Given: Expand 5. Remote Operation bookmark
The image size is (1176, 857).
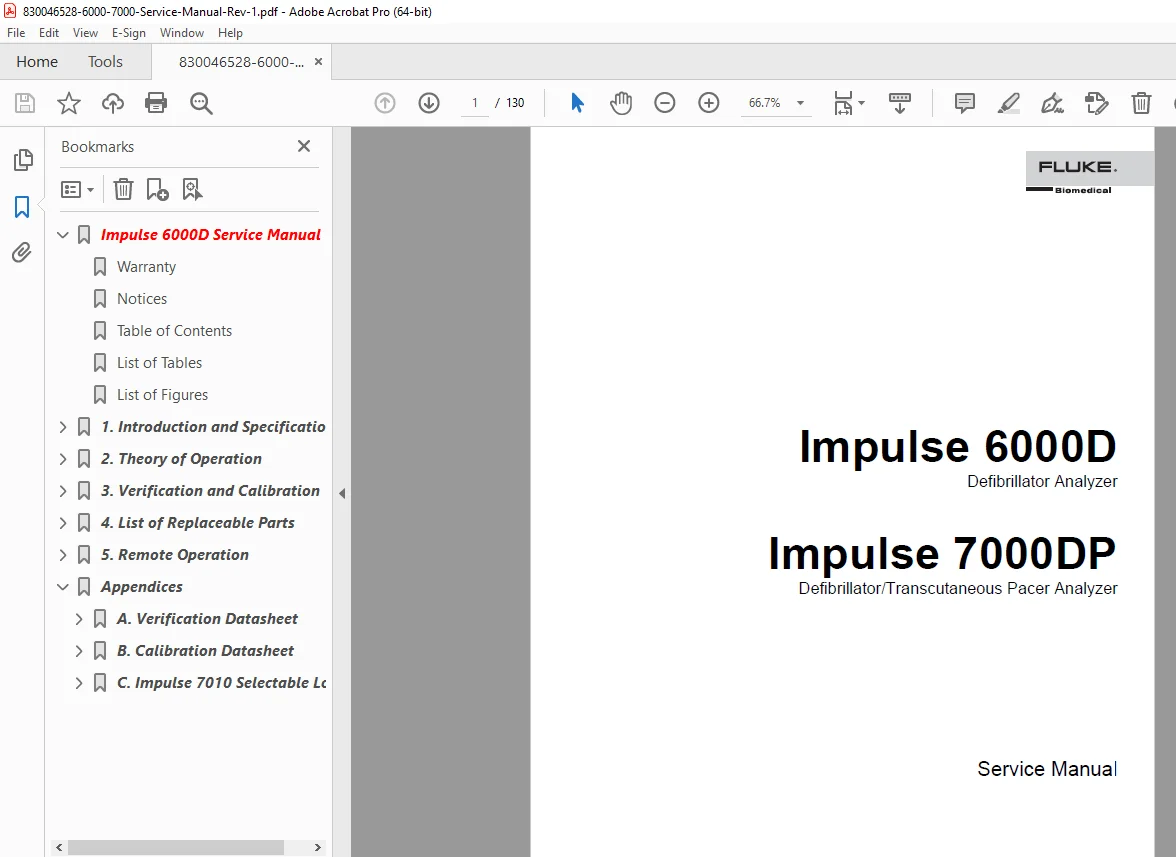Looking at the screenshot, I should tap(63, 555).
